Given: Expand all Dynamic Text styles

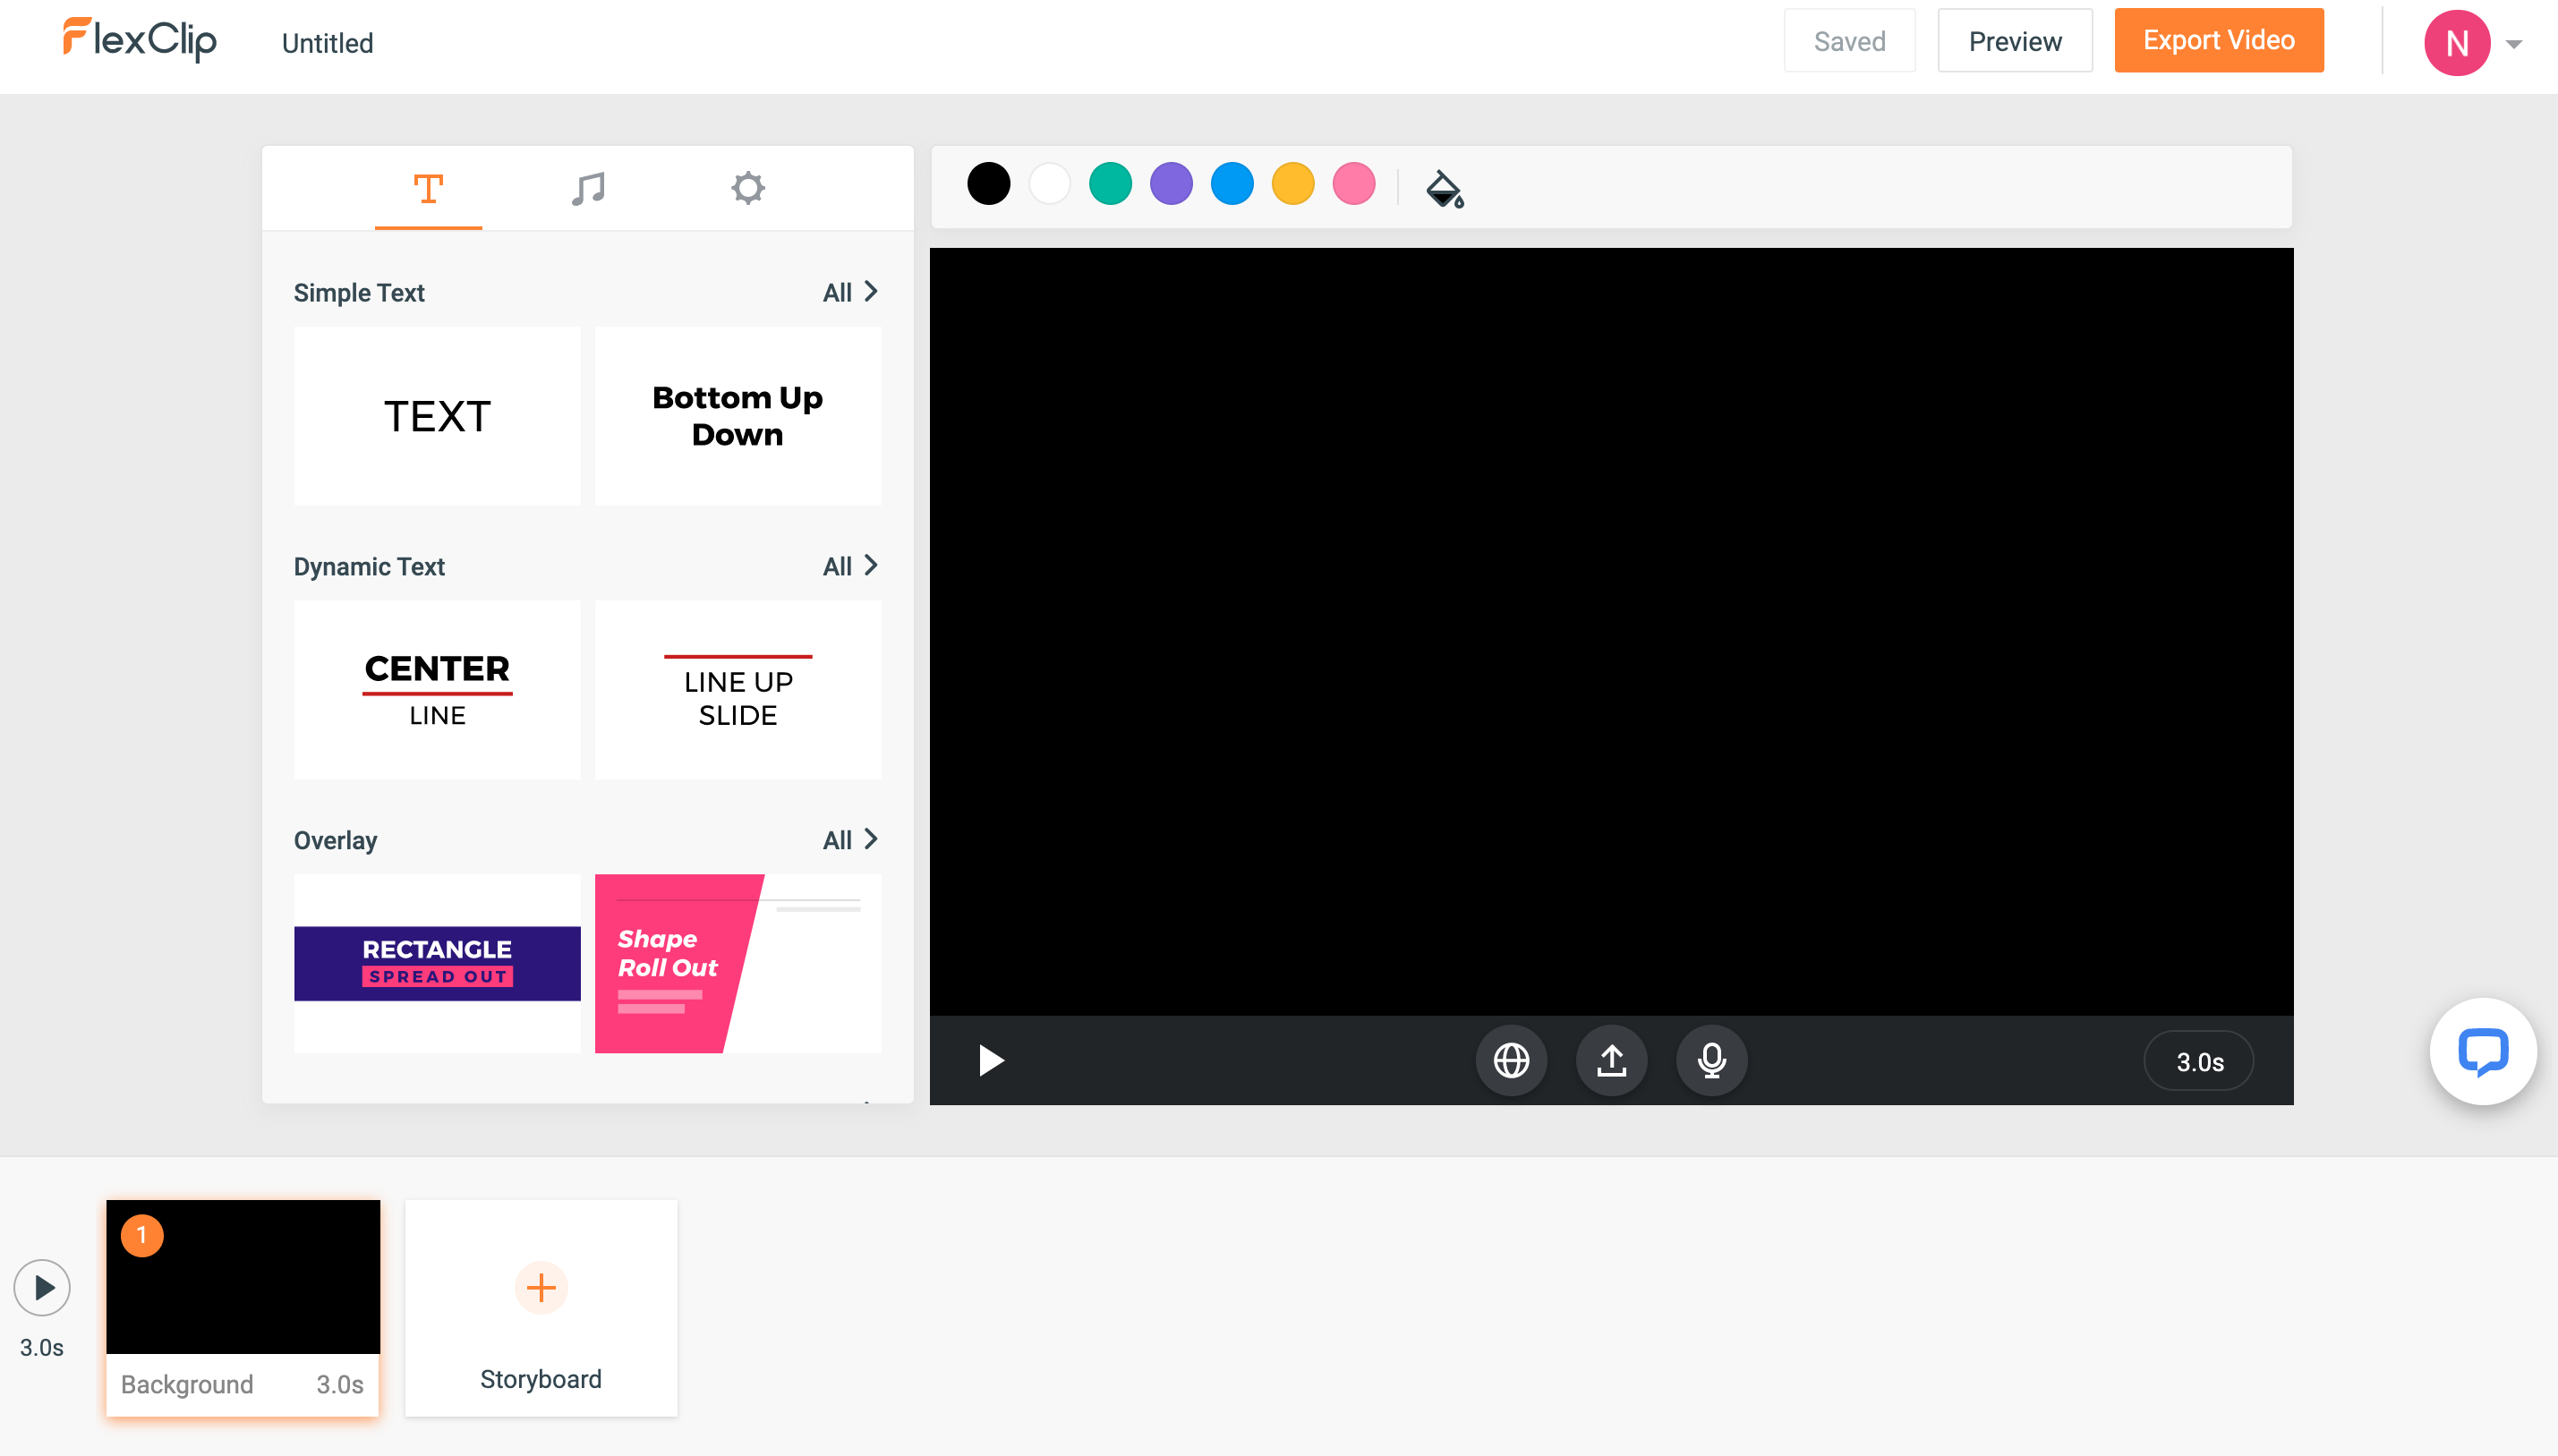Looking at the screenshot, I should (x=850, y=566).
